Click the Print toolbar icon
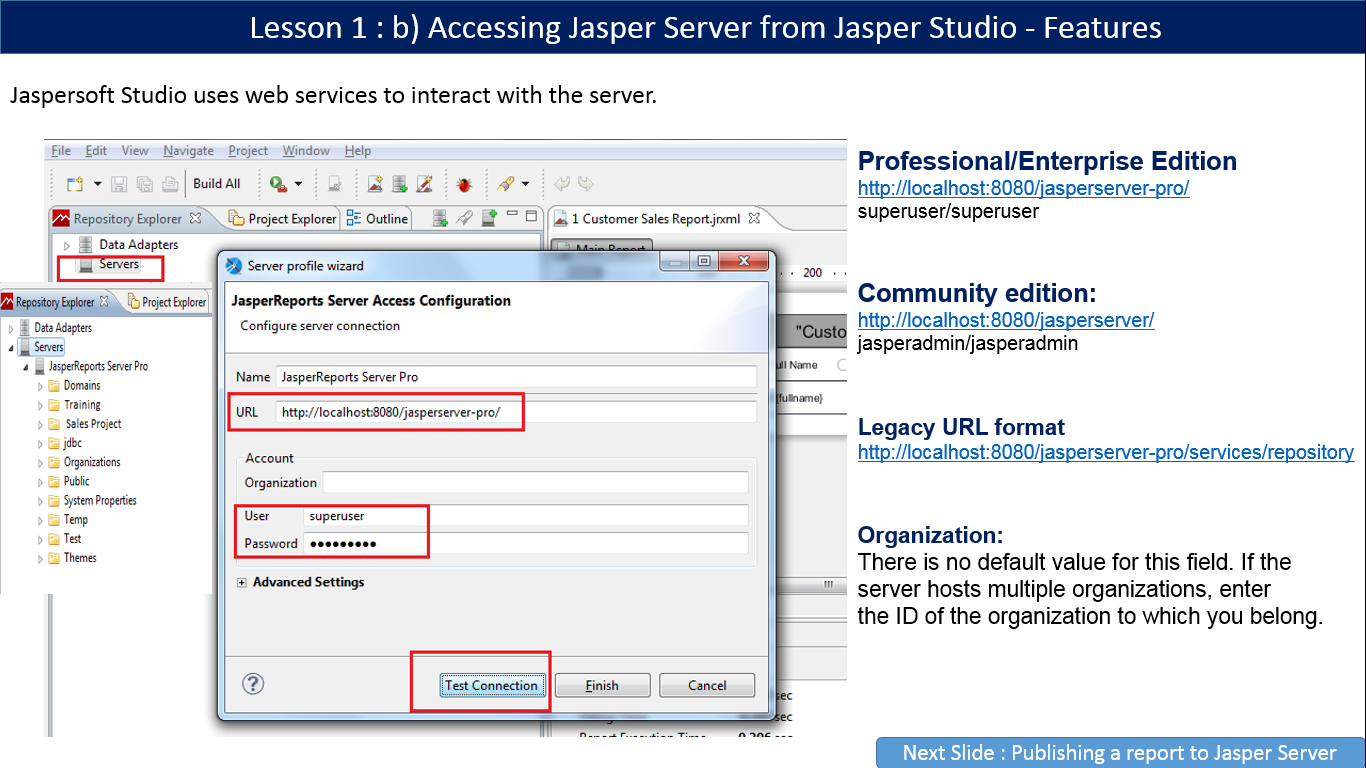Image resolution: width=1366 pixels, height=768 pixels. tap(168, 184)
